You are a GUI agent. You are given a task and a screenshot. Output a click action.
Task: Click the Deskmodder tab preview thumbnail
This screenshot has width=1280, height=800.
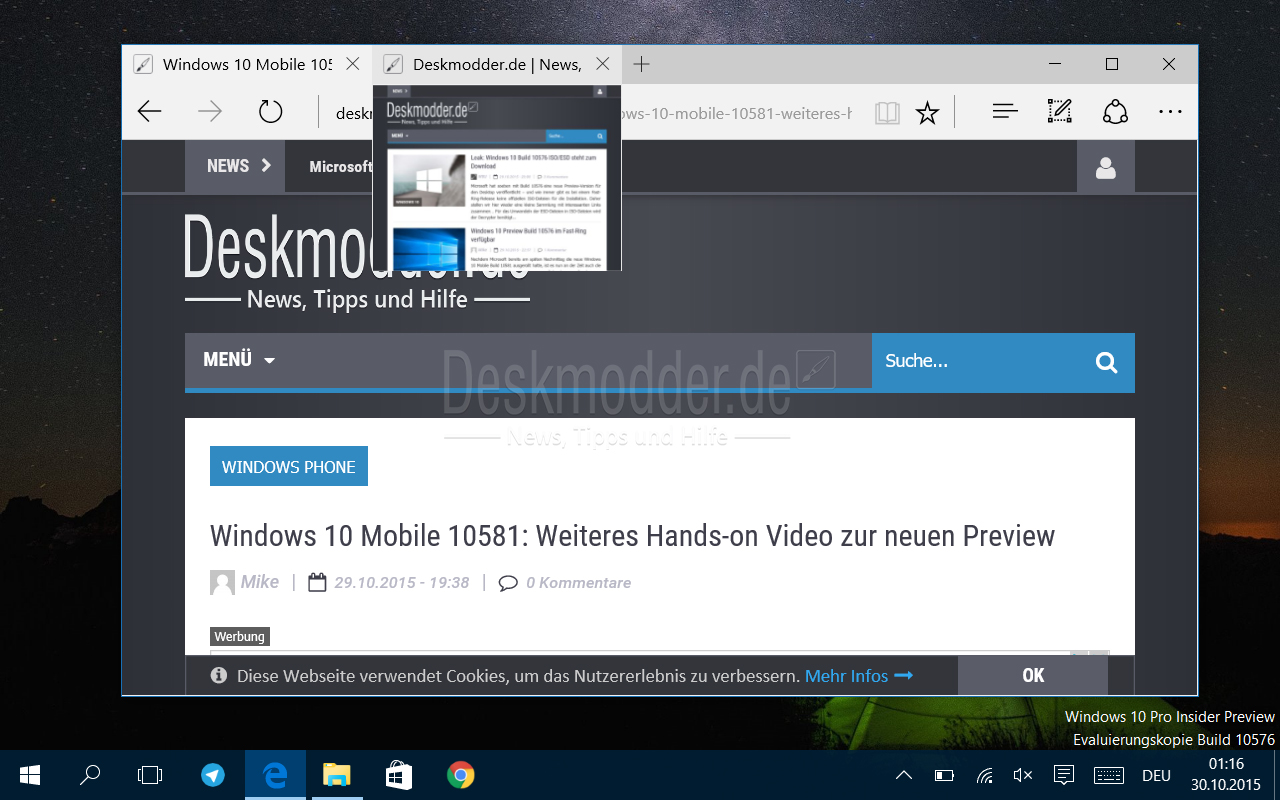pyautogui.click(x=497, y=177)
